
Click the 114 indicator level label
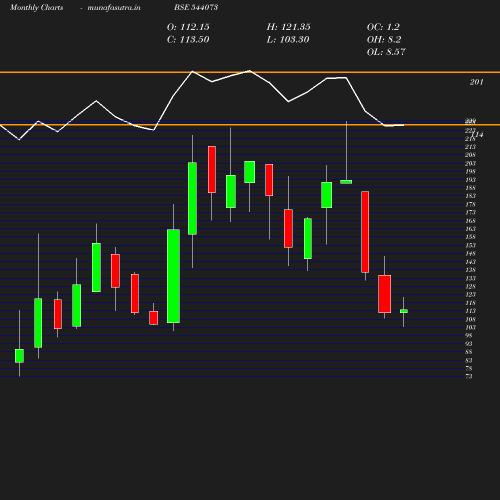point(478,134)
